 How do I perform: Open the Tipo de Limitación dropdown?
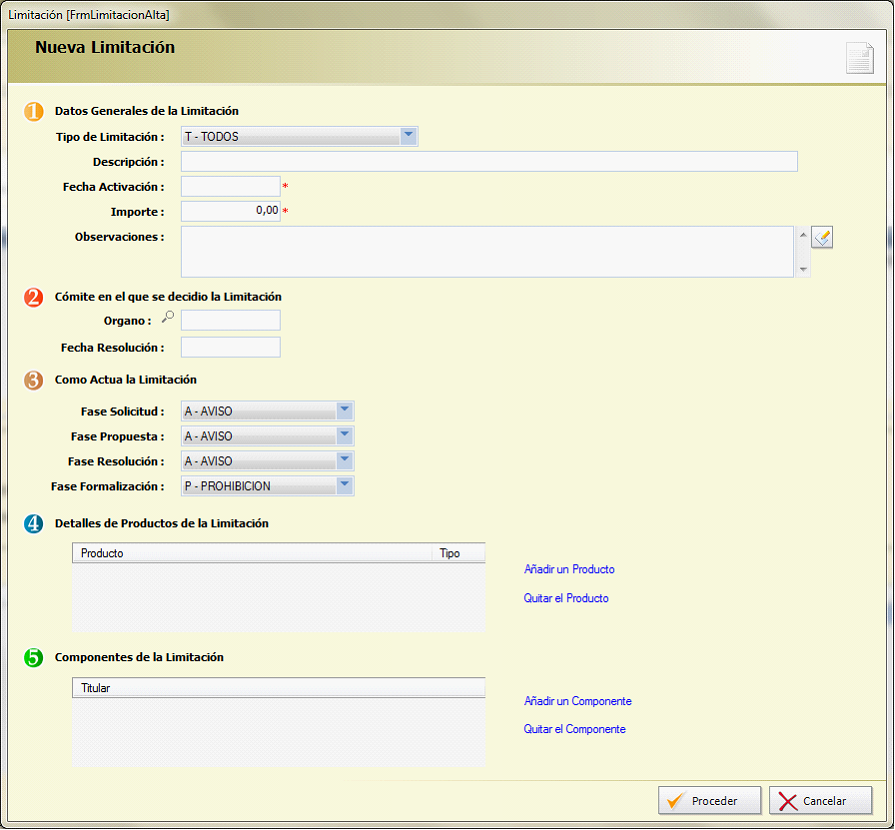coord(408,136)
